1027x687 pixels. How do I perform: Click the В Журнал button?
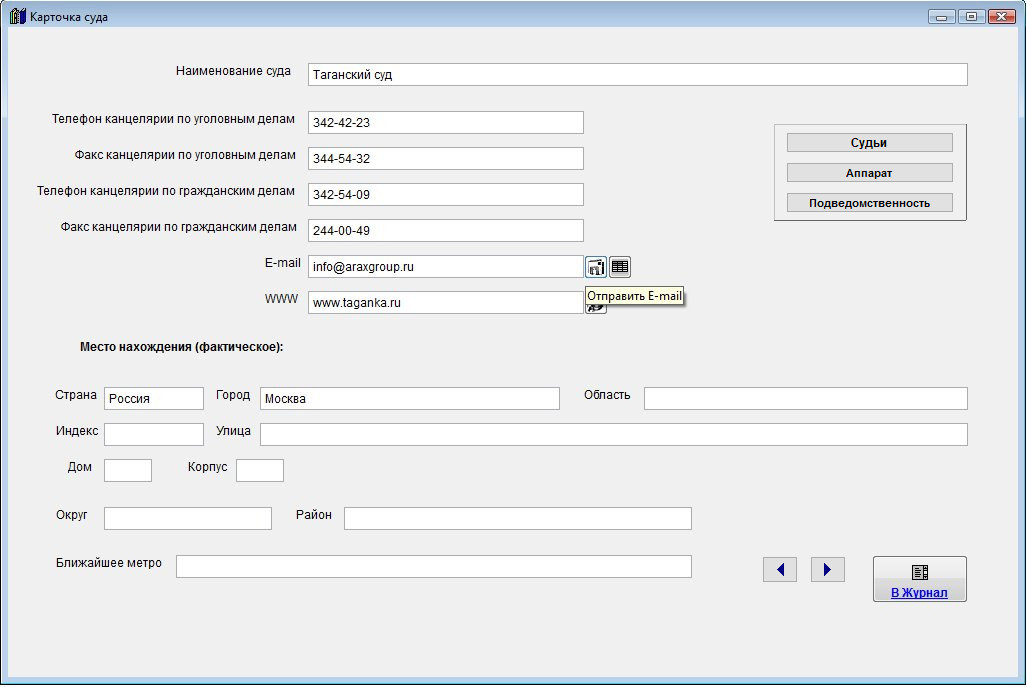[919, 579]
